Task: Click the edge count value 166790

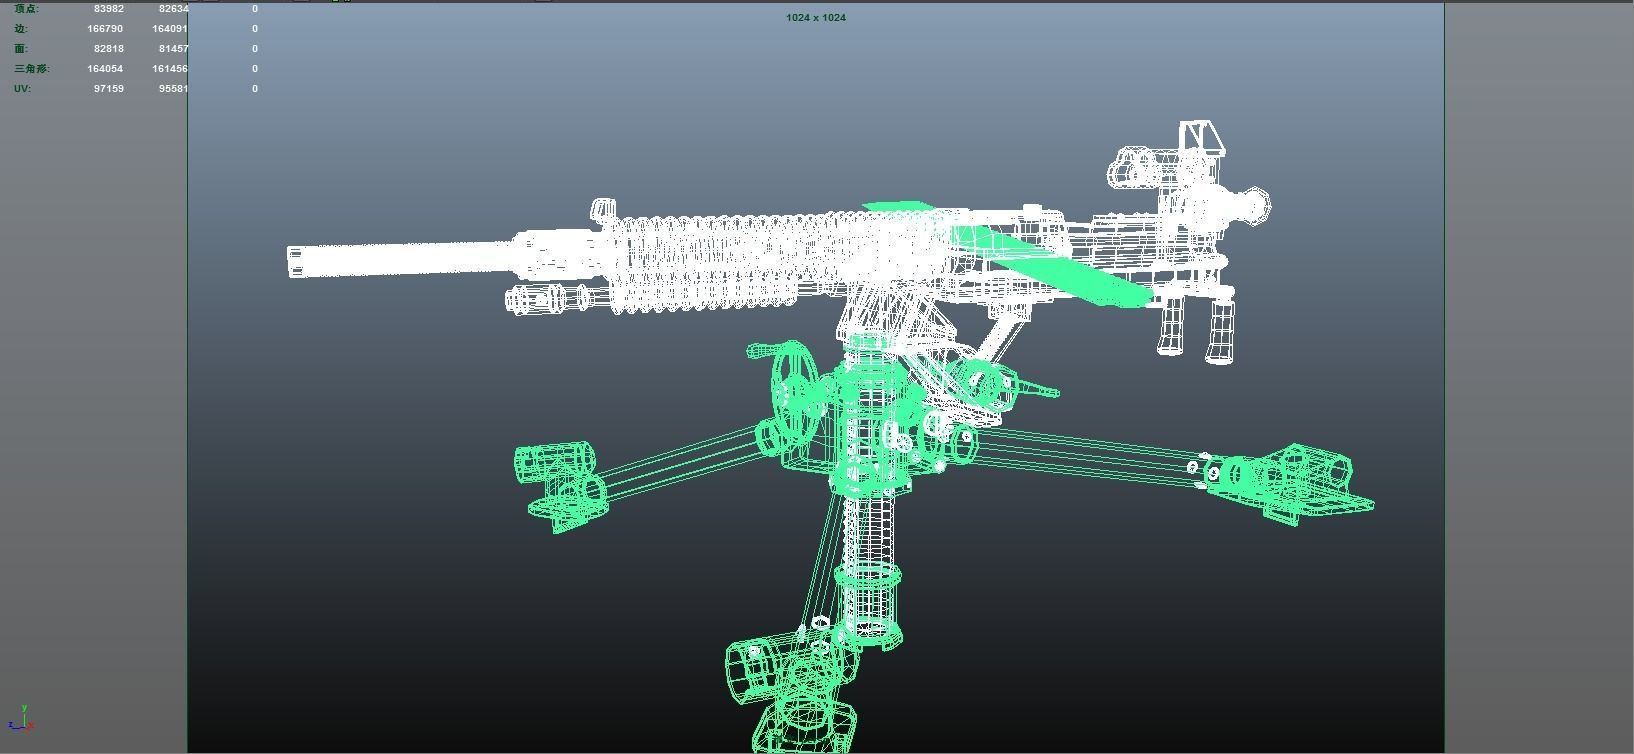Action: coord(105,29)
